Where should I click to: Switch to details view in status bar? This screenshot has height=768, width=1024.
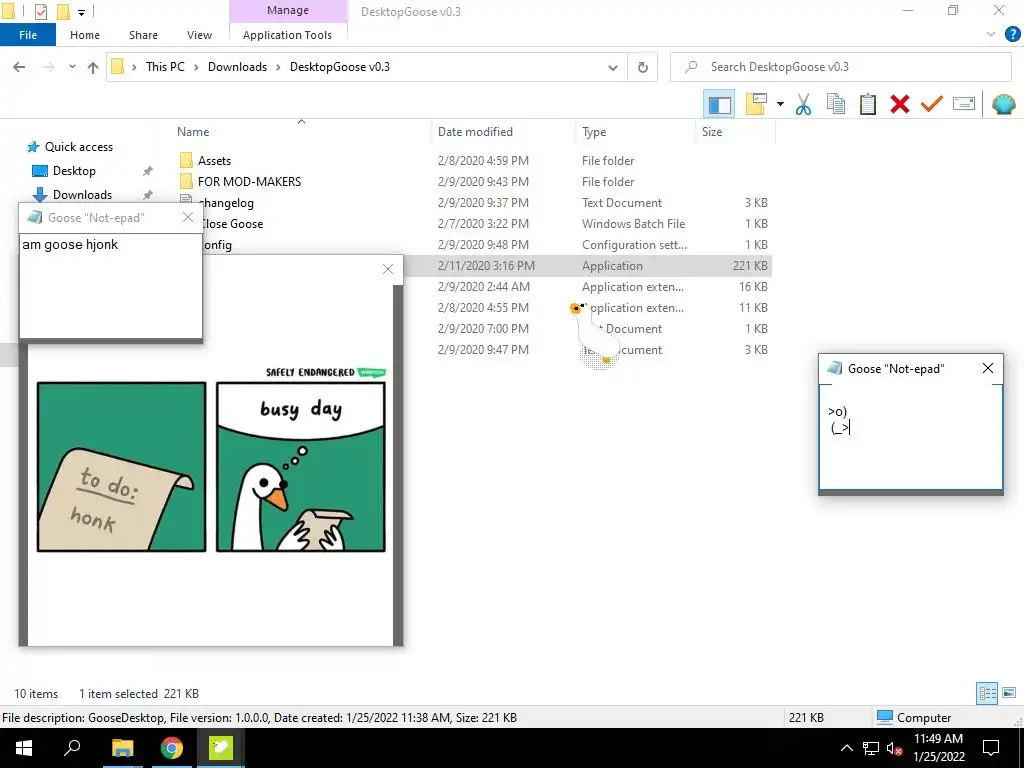pos(987,693)
